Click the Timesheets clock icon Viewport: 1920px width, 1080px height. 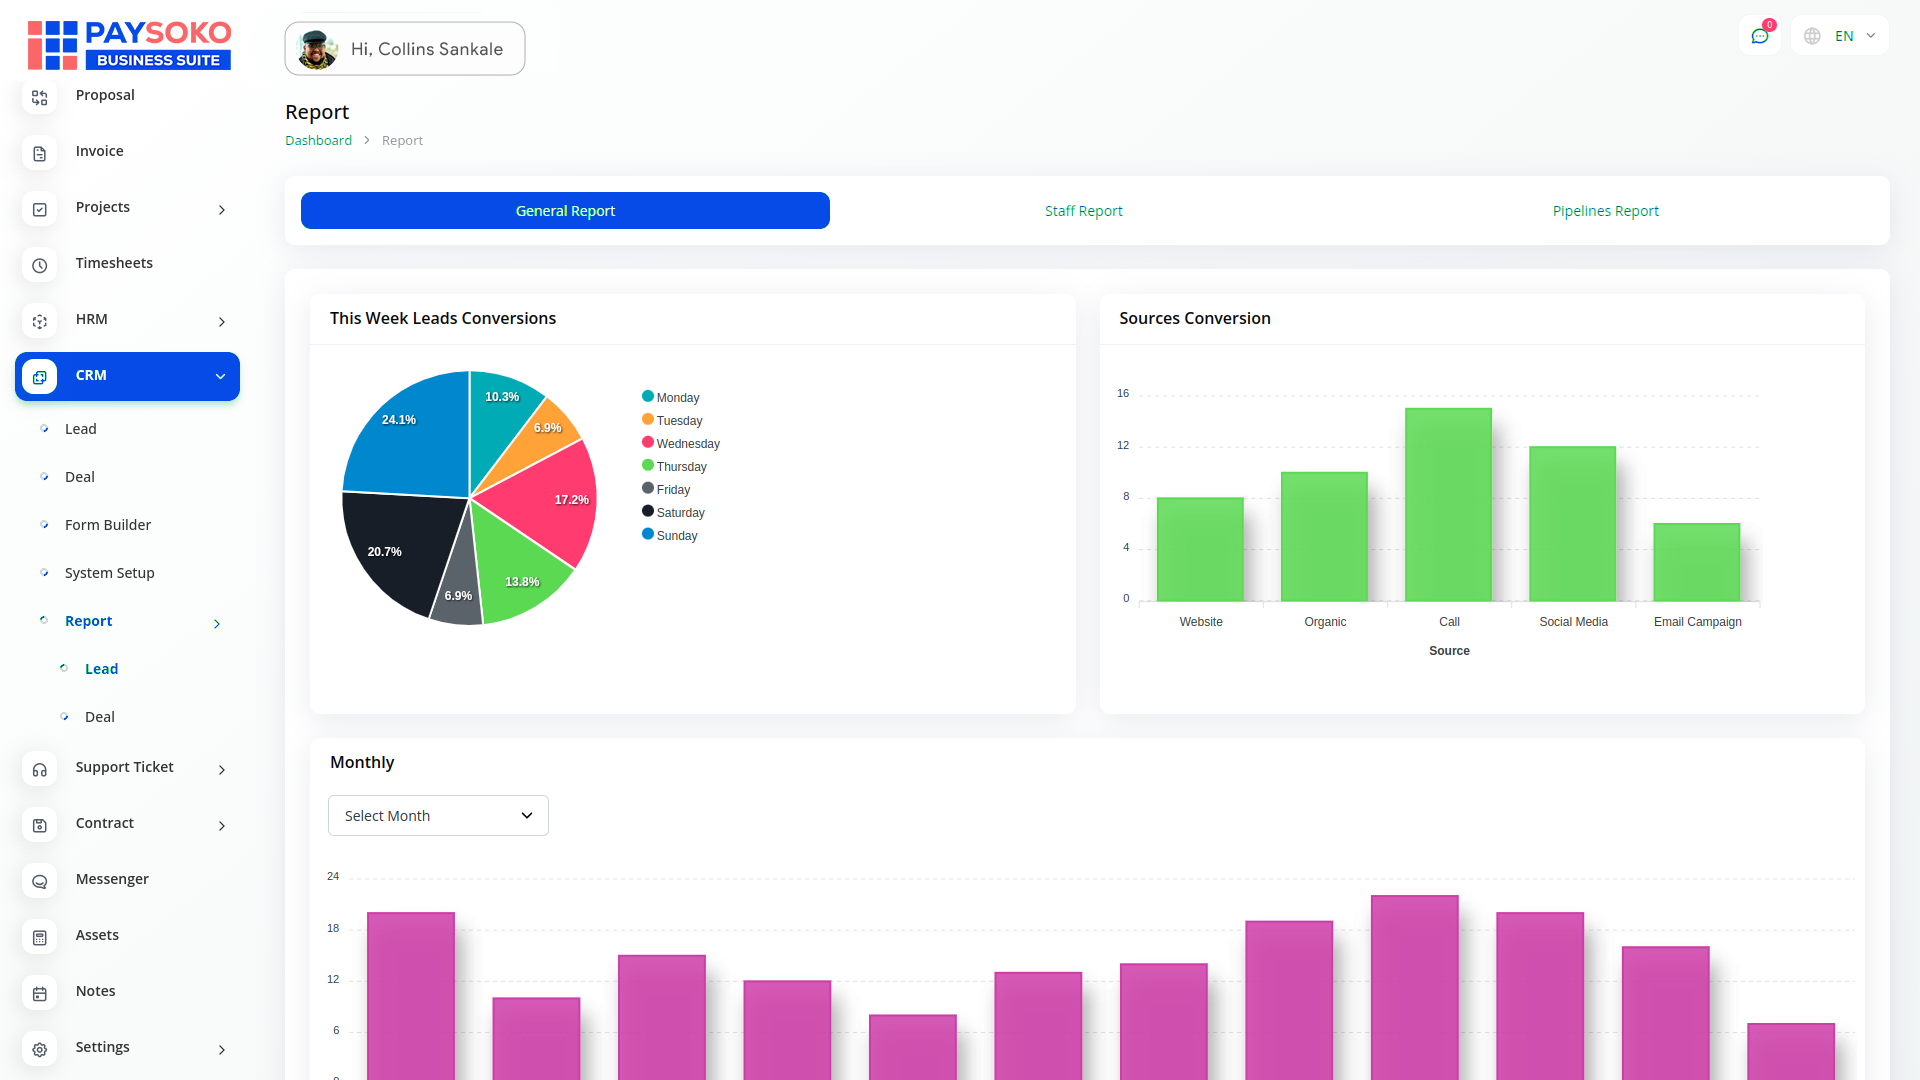click(x=40, y=265)
